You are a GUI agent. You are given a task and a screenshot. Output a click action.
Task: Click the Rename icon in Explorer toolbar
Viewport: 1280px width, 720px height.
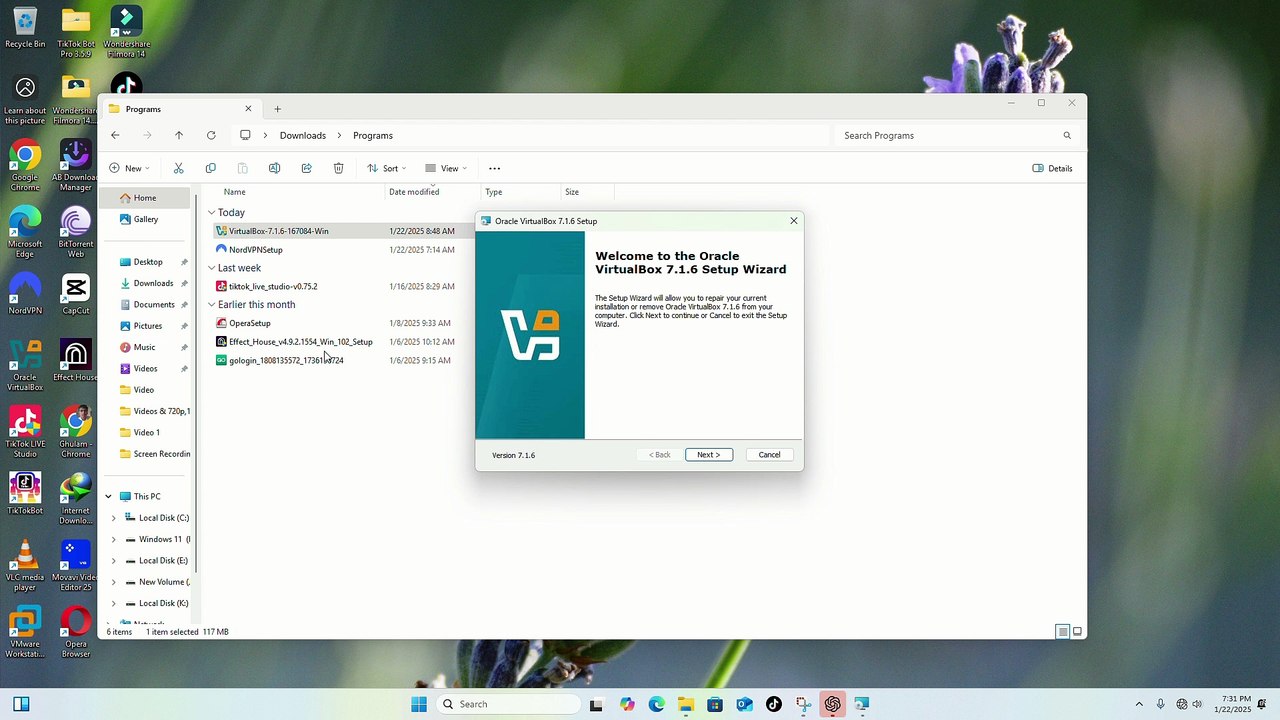tap(274, 168)
